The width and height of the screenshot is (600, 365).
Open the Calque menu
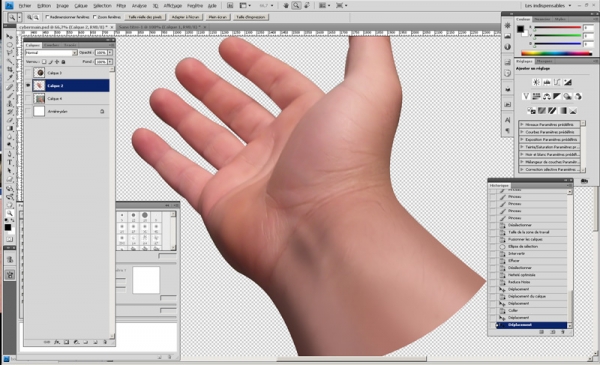(81, 6)
